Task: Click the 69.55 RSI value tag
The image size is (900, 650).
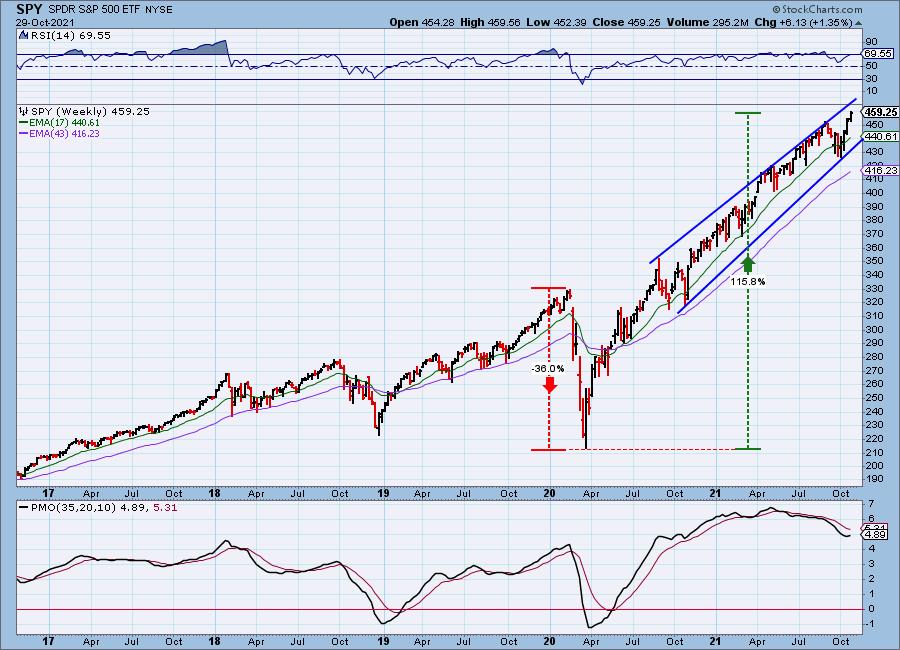Action: click(878, 53)
